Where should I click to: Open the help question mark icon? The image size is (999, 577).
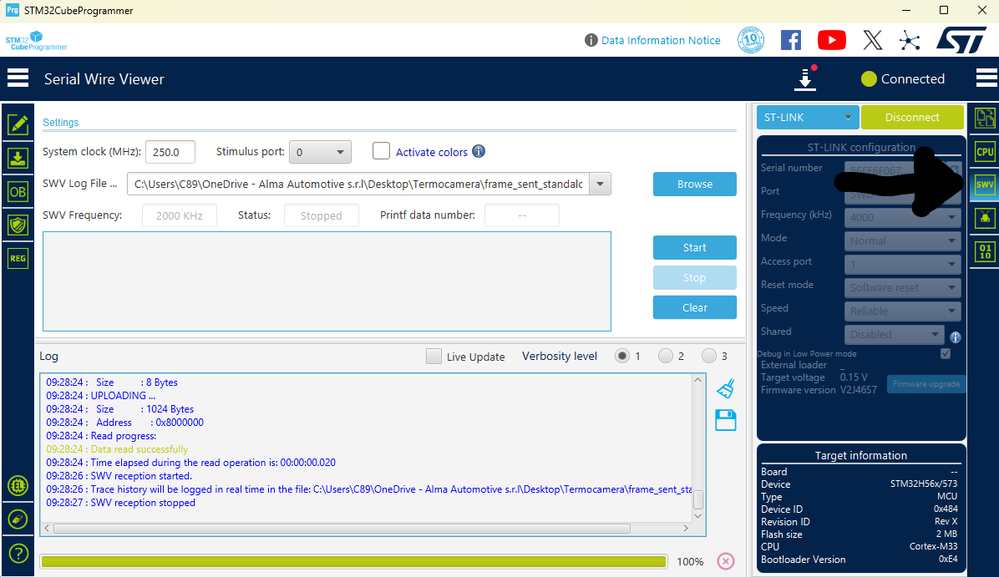coord(18,553)
